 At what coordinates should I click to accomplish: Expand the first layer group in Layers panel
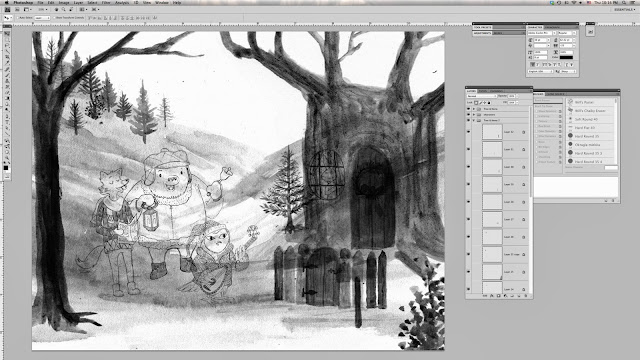474,109
